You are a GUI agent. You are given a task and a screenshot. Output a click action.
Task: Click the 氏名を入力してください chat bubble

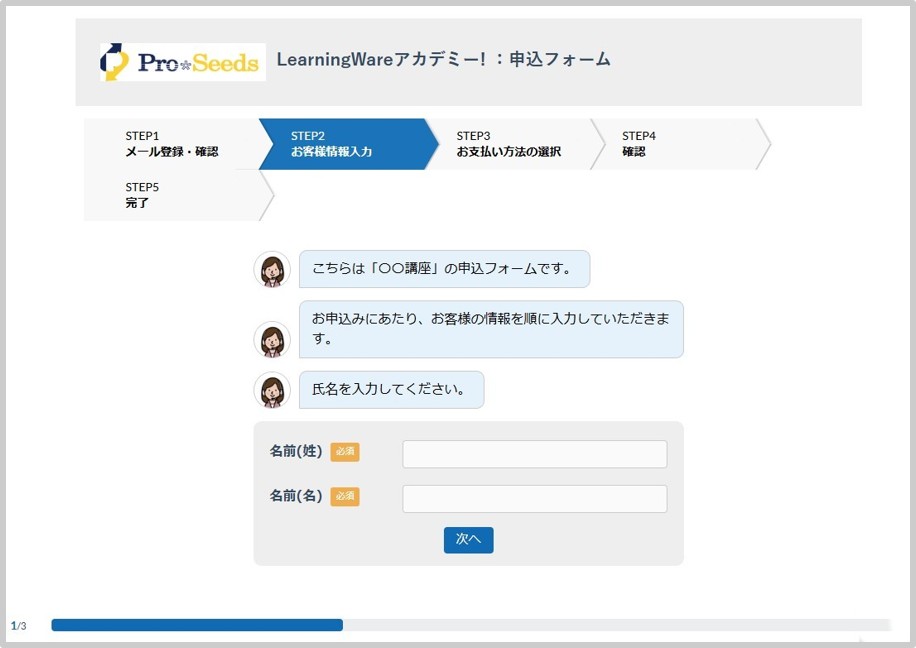click(x=391, y=390)
